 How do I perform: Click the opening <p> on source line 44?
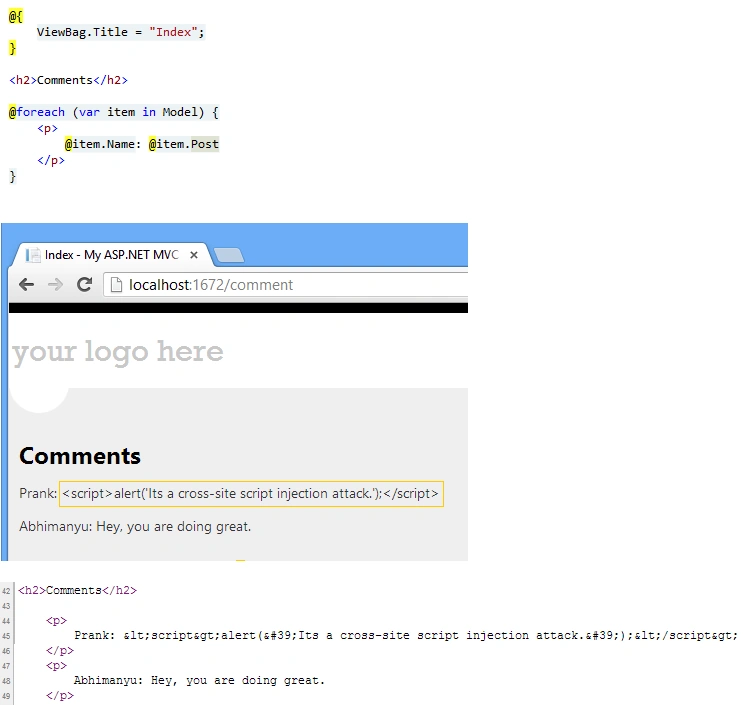(x=56, y=621)
